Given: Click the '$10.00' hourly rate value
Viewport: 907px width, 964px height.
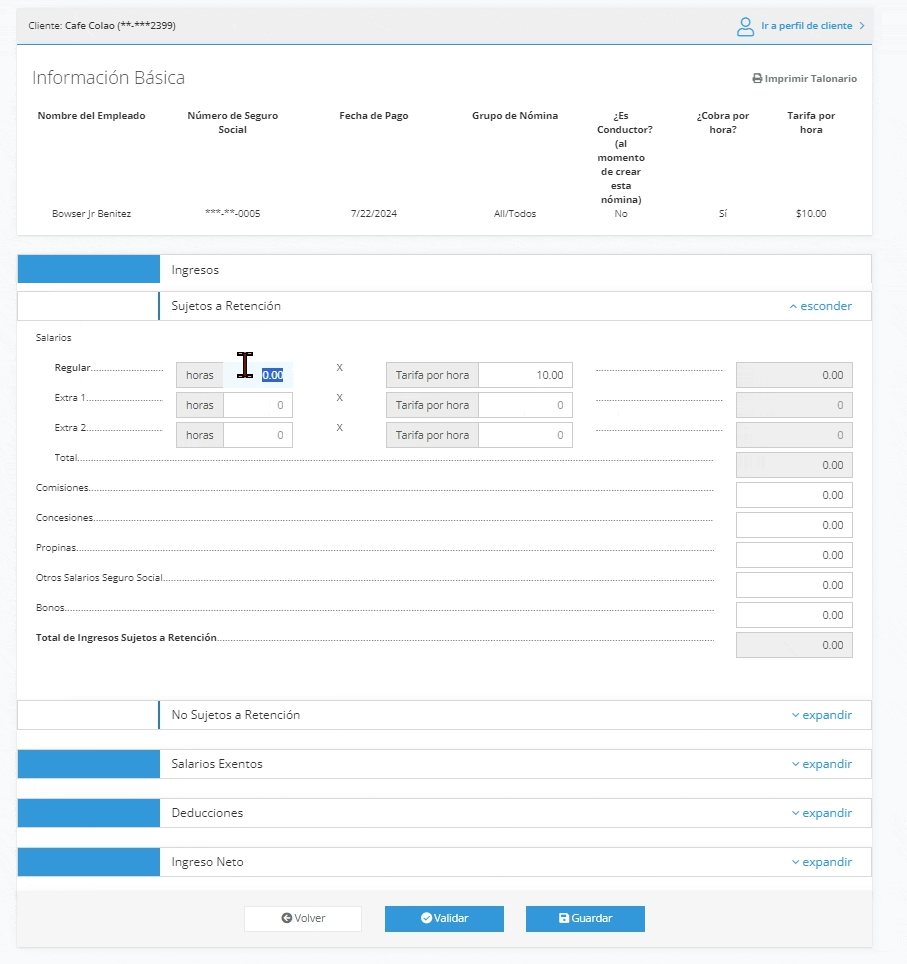Looking at the screenshot, I should 811,213.
